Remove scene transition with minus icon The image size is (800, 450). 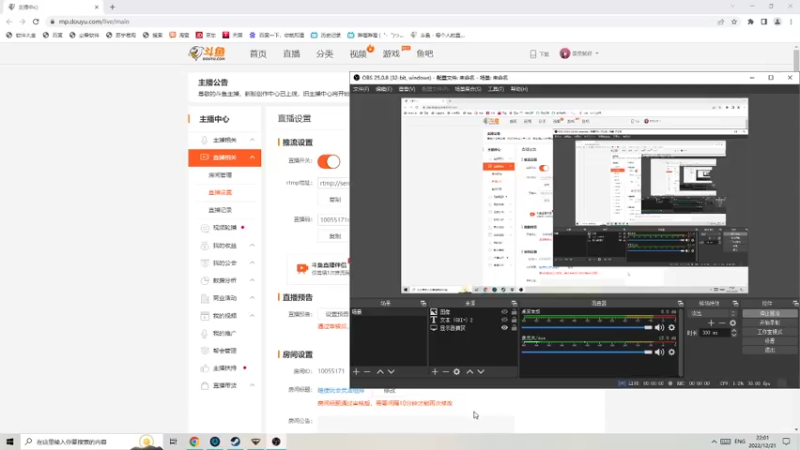(721, 323)
